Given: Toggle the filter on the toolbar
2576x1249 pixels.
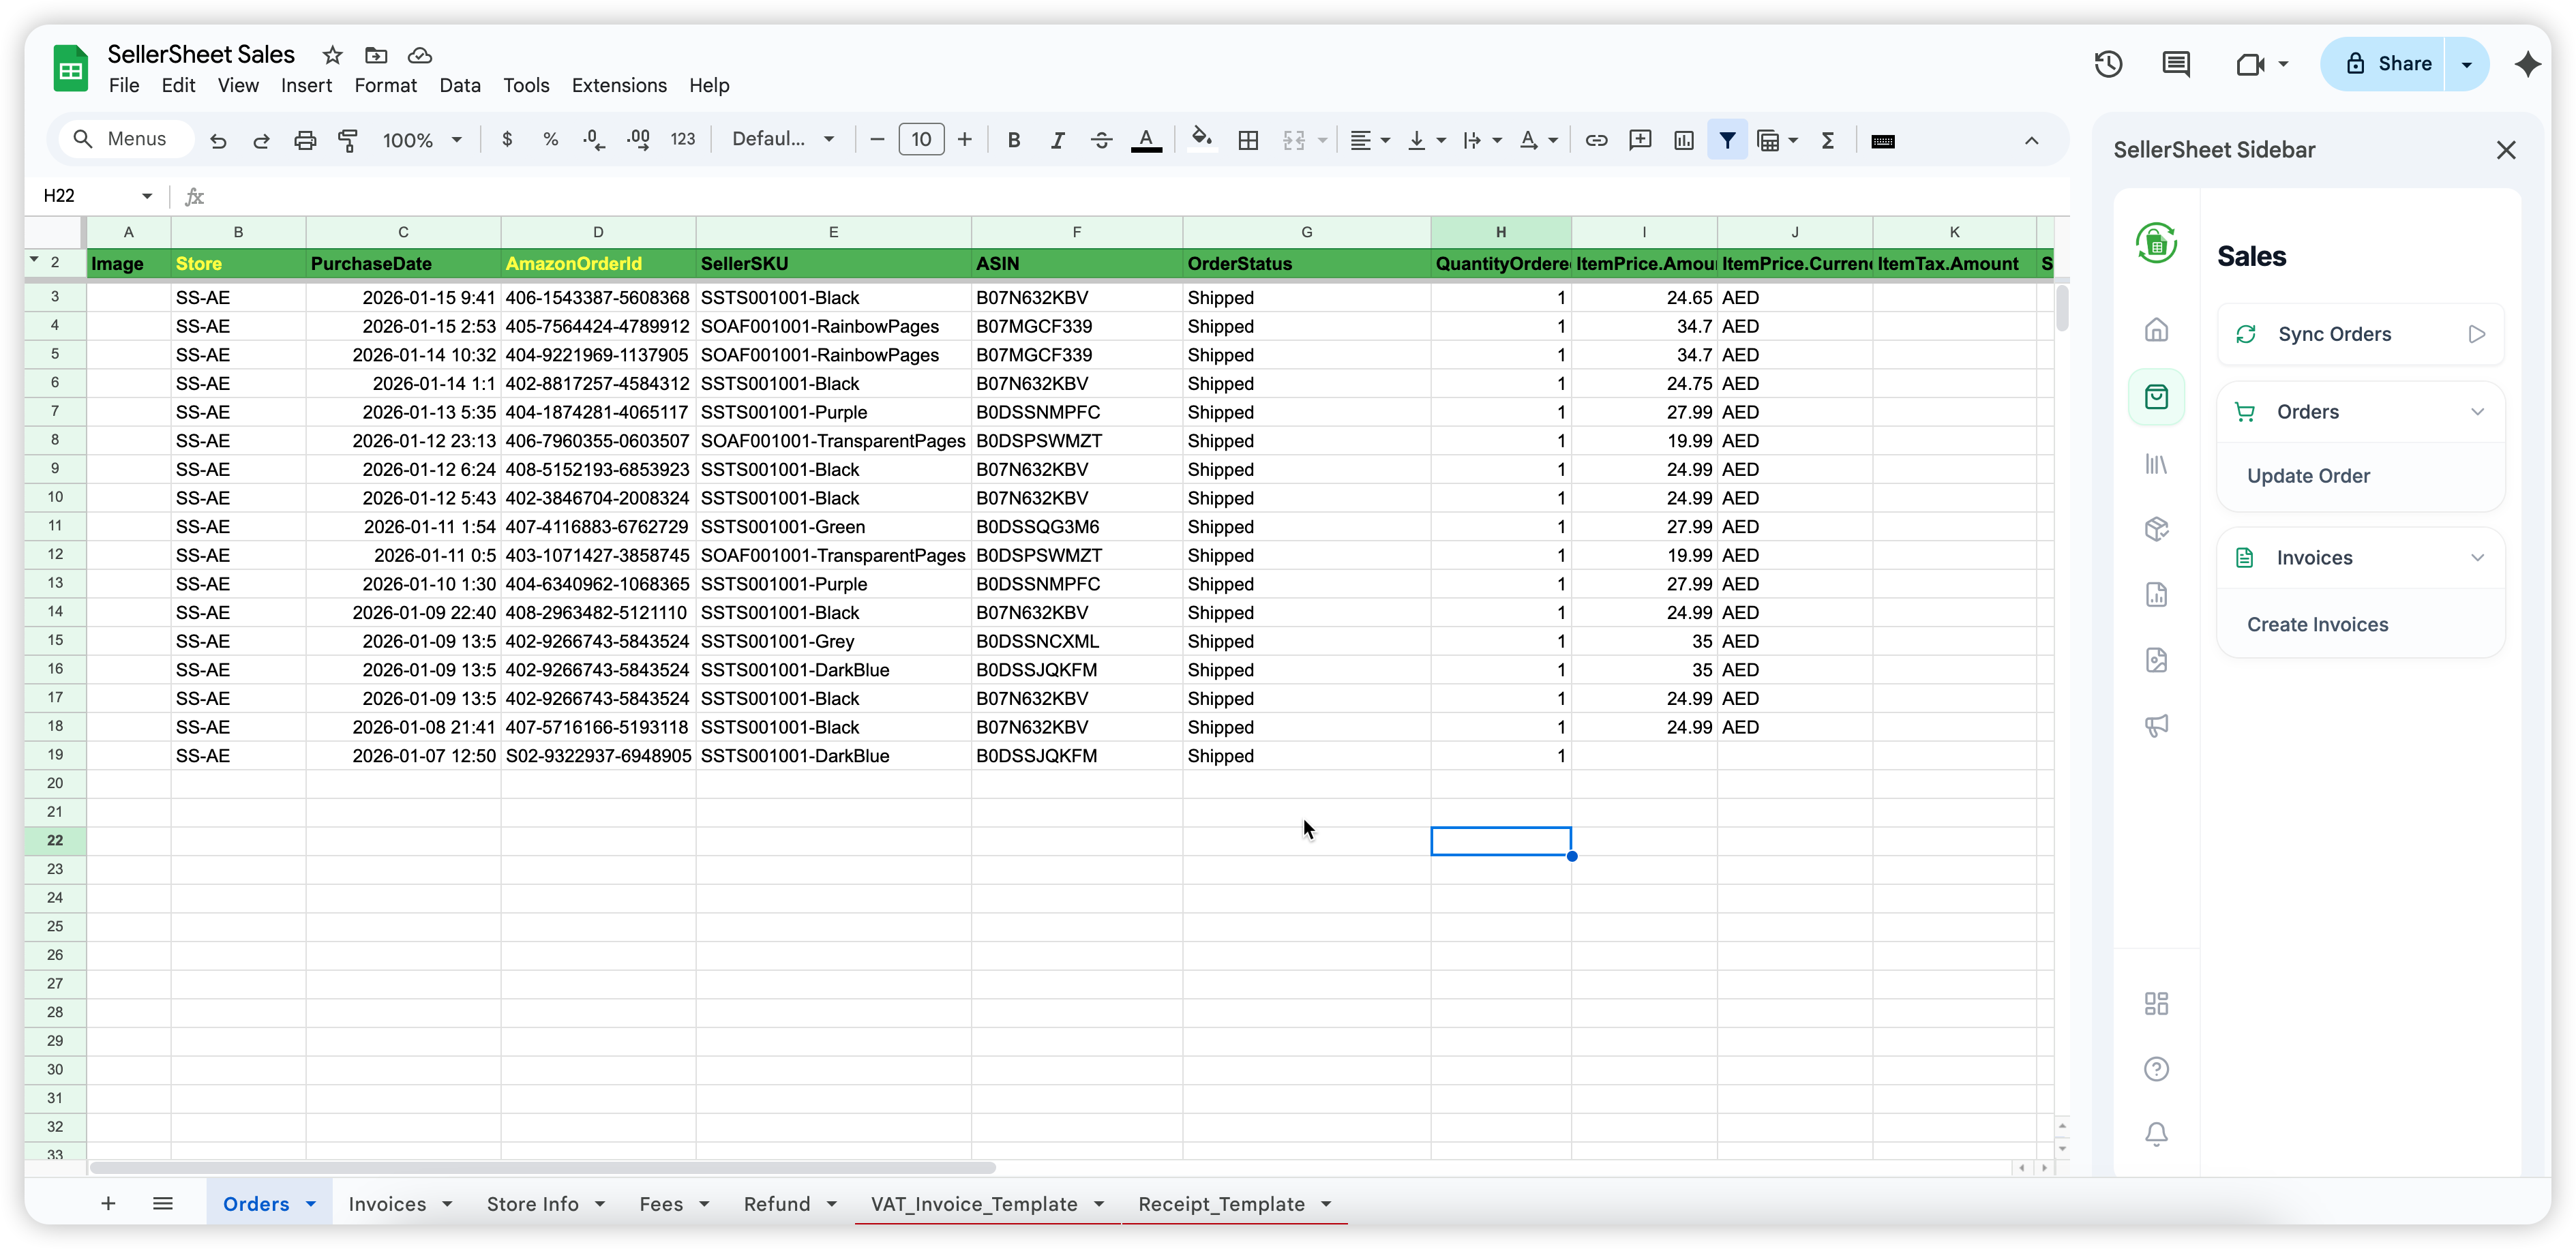Looking at the screenshot, I should click(x=1727, y=140).
